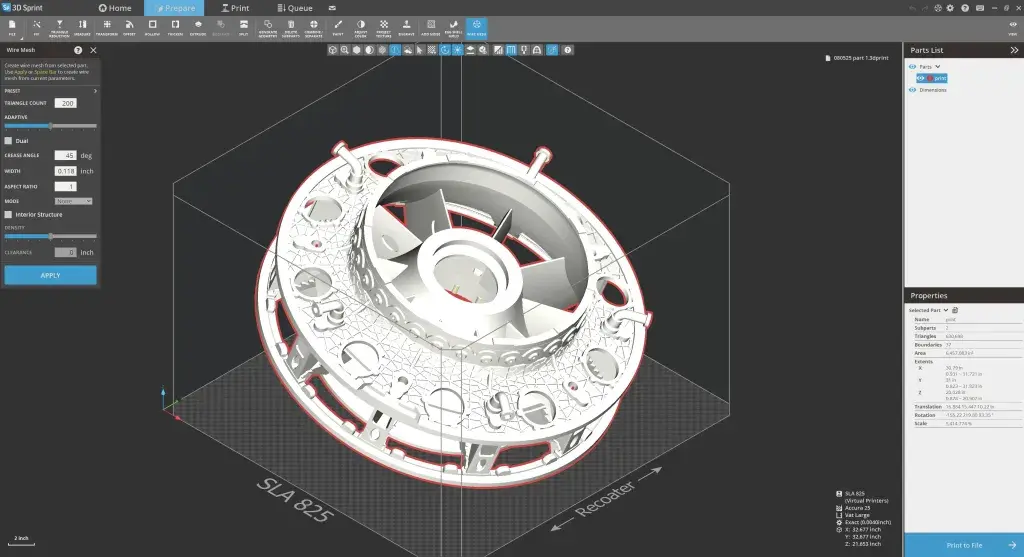The image size is (1024, 557).
Task: Click the viewport toolbar help icon
Action: 568,50
